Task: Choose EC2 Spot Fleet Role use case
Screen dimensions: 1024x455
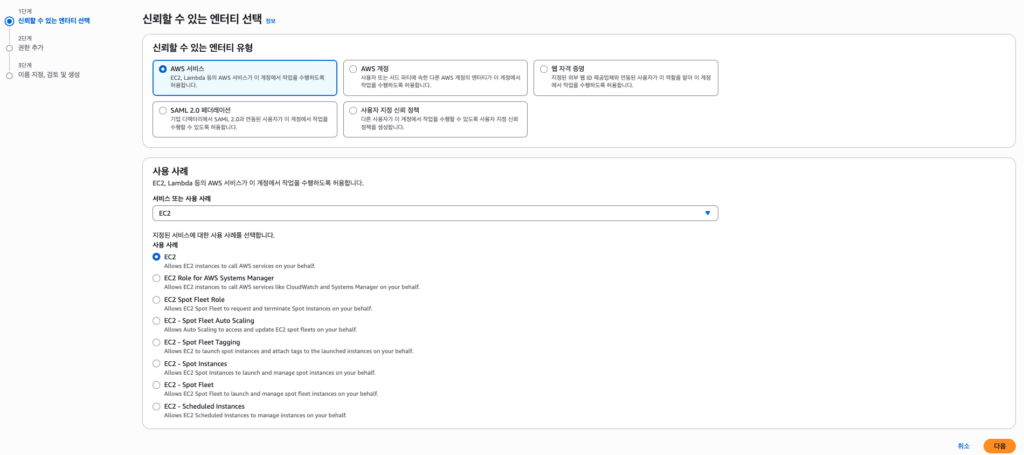Action: coord(156,299)
